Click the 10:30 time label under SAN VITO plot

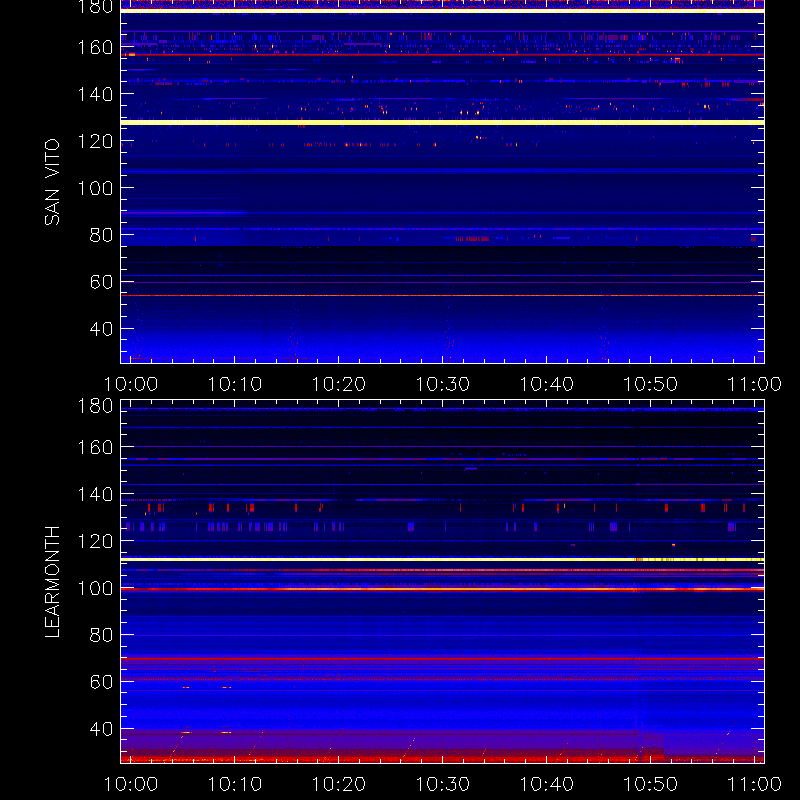[x=442, y=384]
